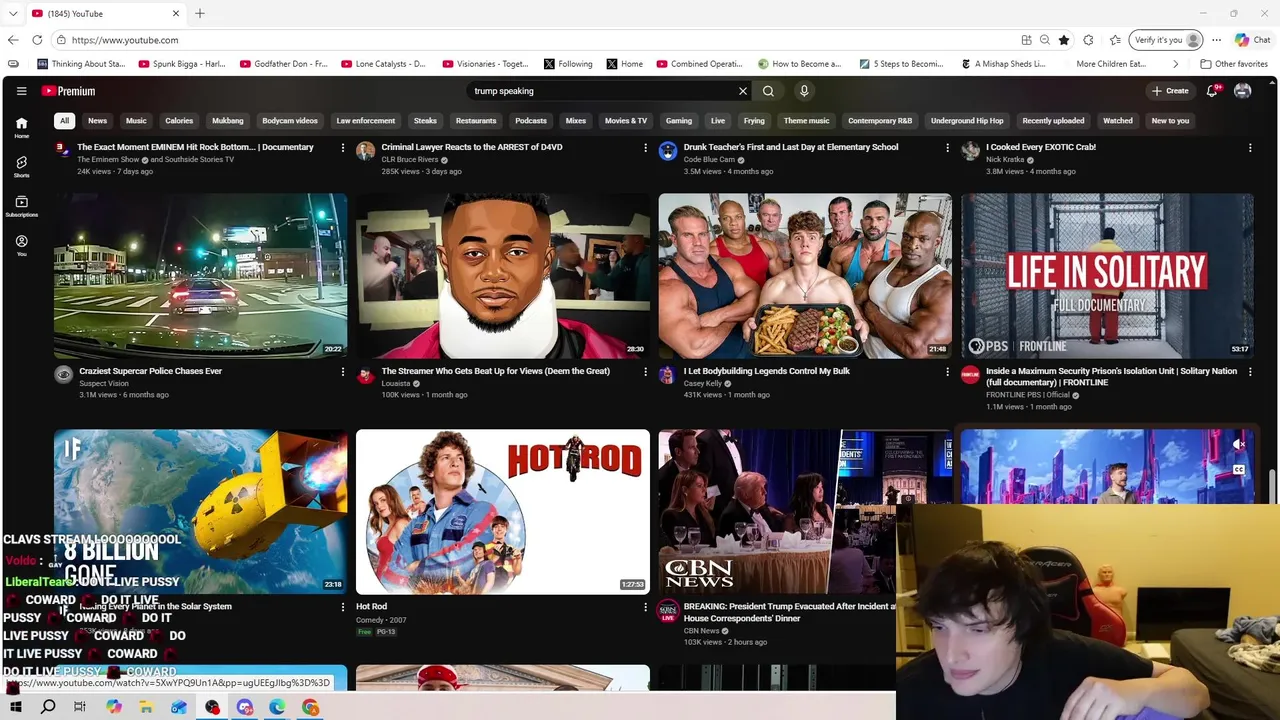The image size is (1280, 720).
Task: Open the FRONTLINE PBS channel avatar
Action: click(970, 375)
